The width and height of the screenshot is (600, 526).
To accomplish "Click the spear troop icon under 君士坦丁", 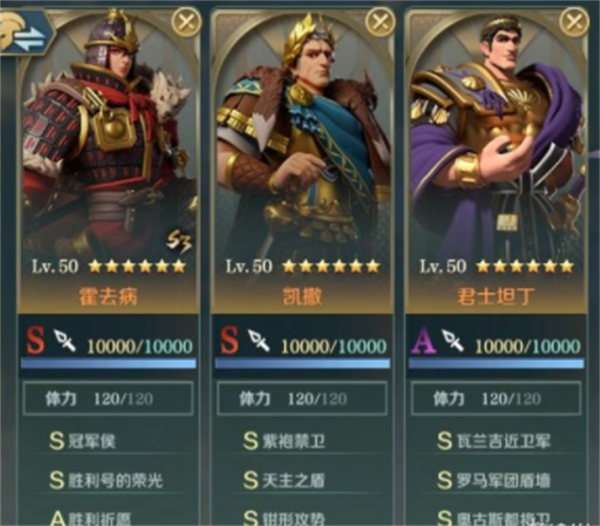I will (453, 340).
